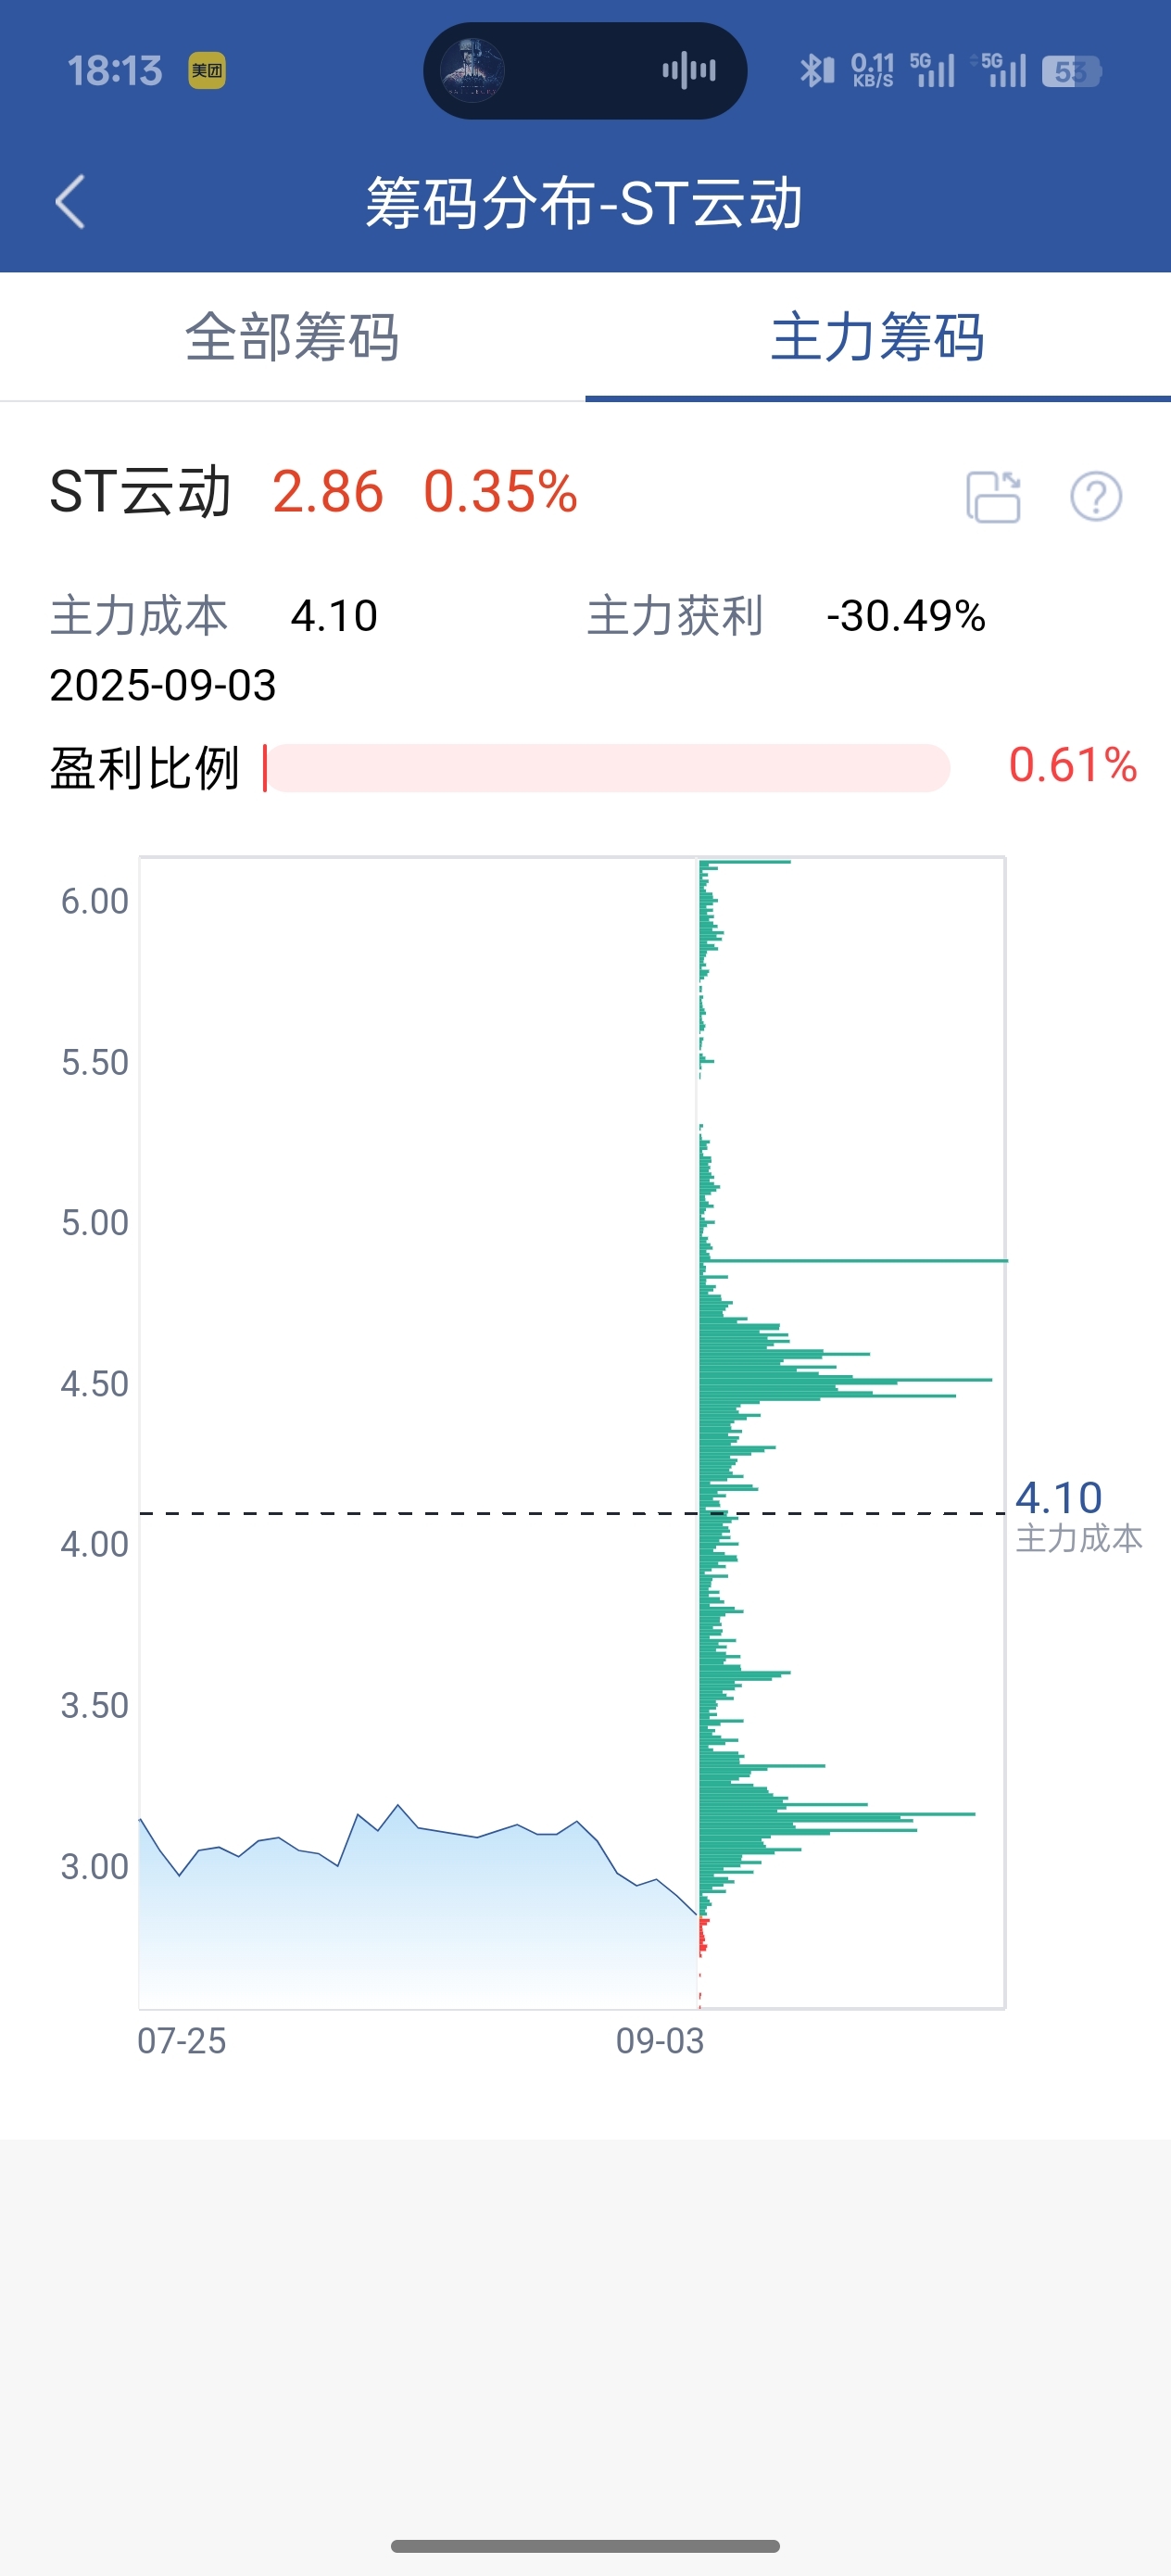Tap the 盈利比例 progress bar

[x=607, y=768]
